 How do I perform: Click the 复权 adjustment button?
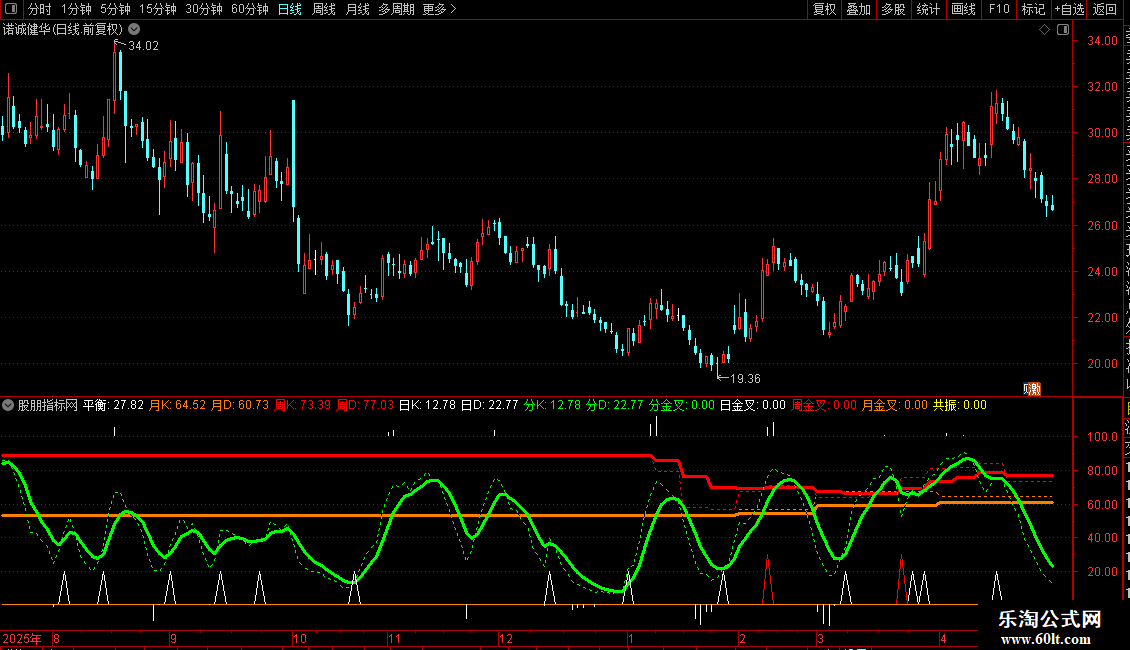824,9
